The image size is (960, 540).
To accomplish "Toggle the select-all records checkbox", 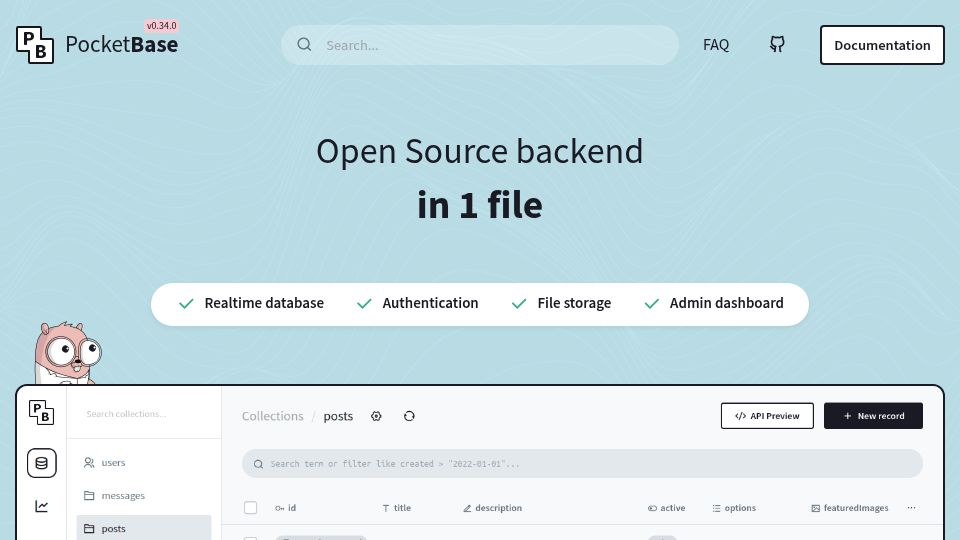I will click(x=250, y=508).
